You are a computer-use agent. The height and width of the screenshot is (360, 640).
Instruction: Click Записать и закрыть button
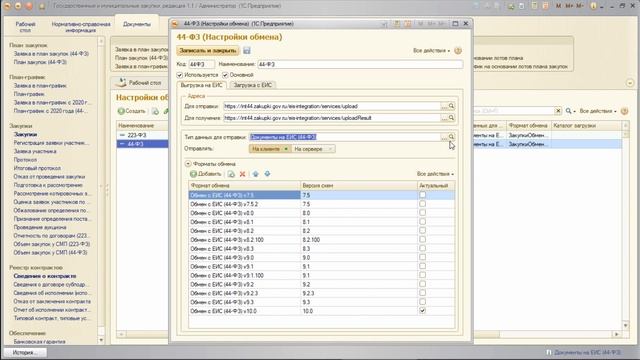point(208,51)
